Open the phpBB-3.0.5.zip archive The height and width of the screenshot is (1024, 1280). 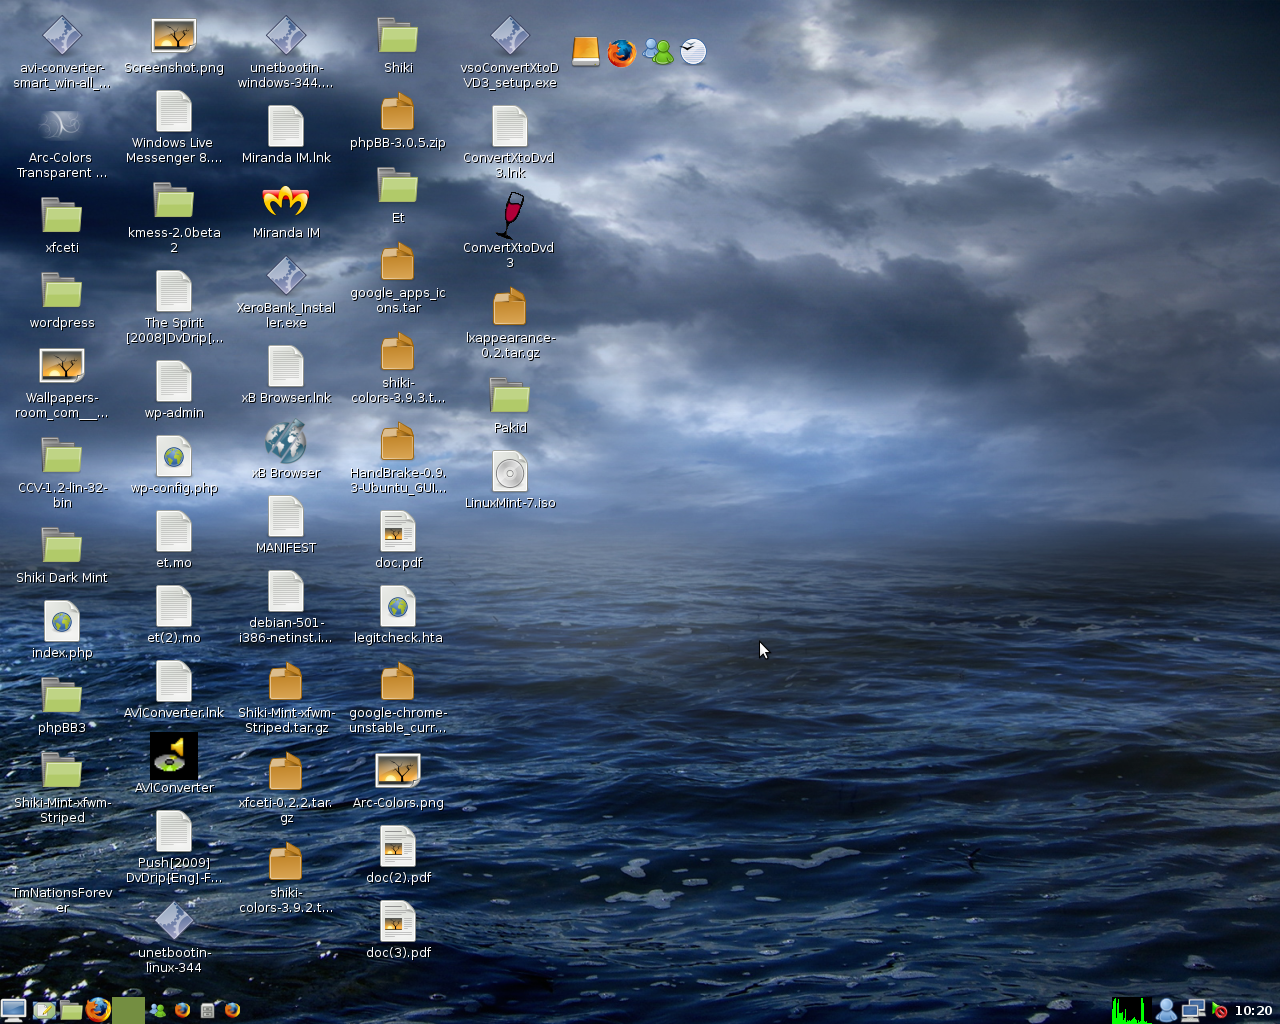(398, 111)
